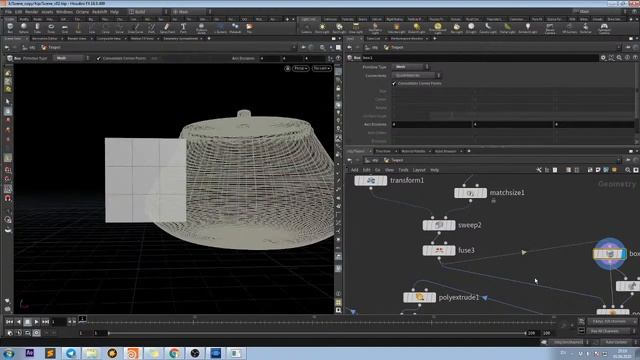Viewport: 640px width, 360px height.
Task: Open the Redshift menu
Action: click(x=100, y=12)
